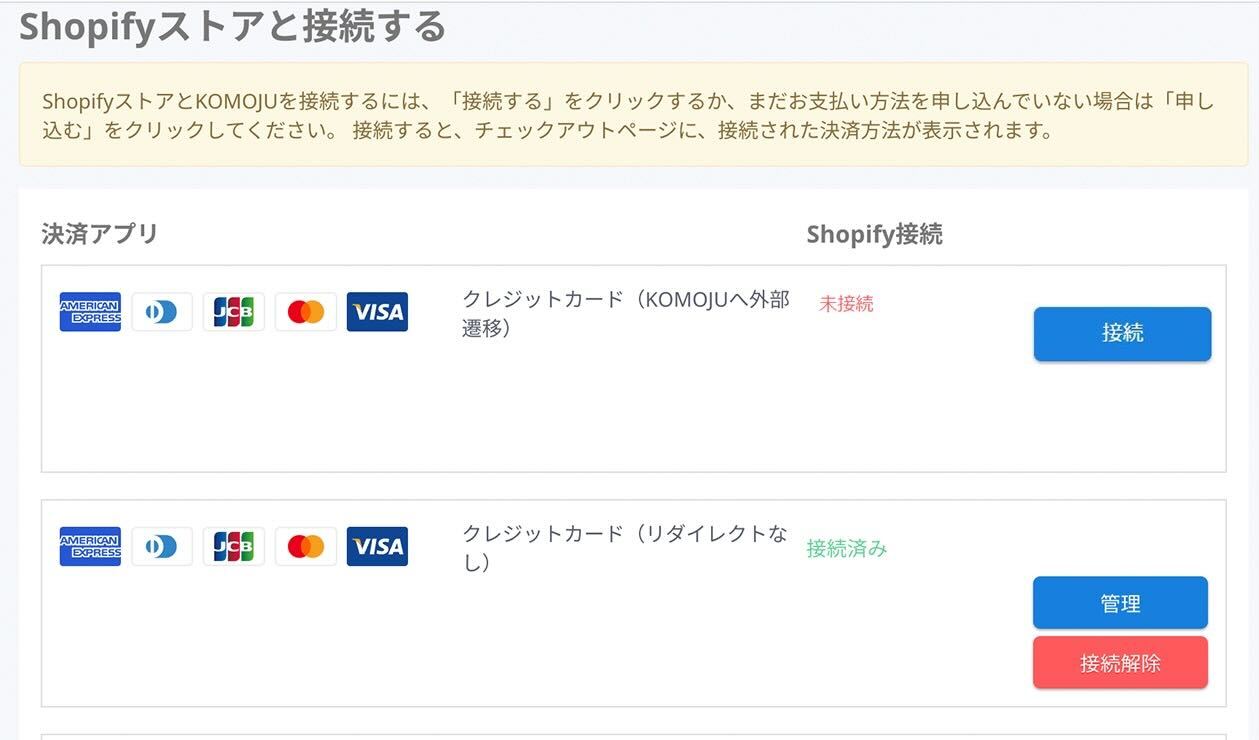The width and height of the screenshot is (1259, 740).
Task: Click the JCB icon in the リダイレクトなし row
Action: 234,547
